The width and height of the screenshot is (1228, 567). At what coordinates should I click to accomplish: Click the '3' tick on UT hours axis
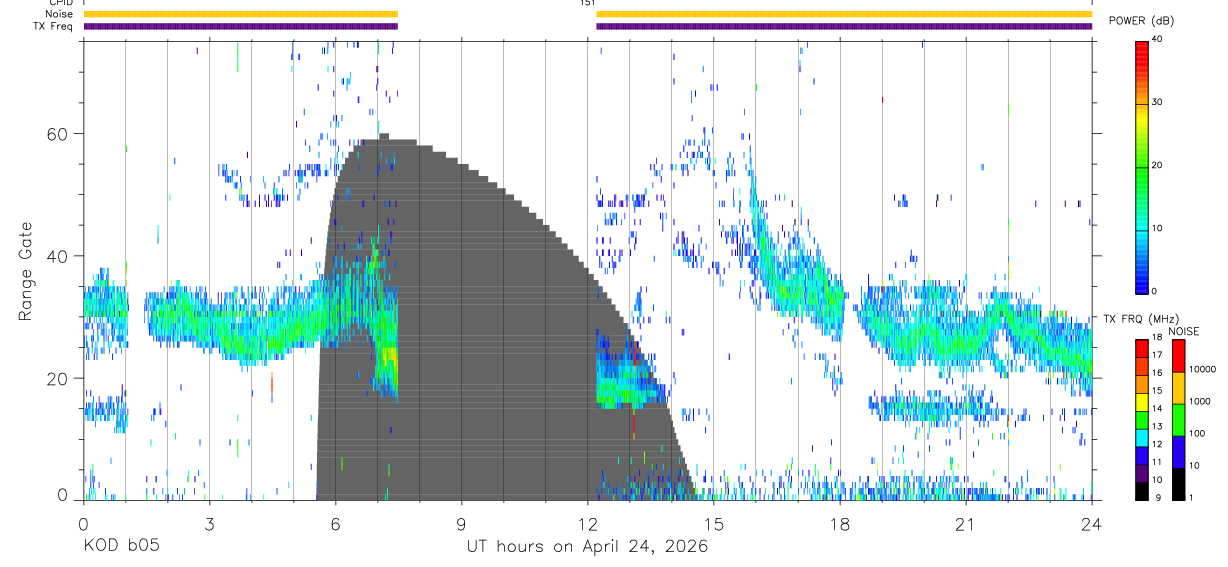point(209,524)
